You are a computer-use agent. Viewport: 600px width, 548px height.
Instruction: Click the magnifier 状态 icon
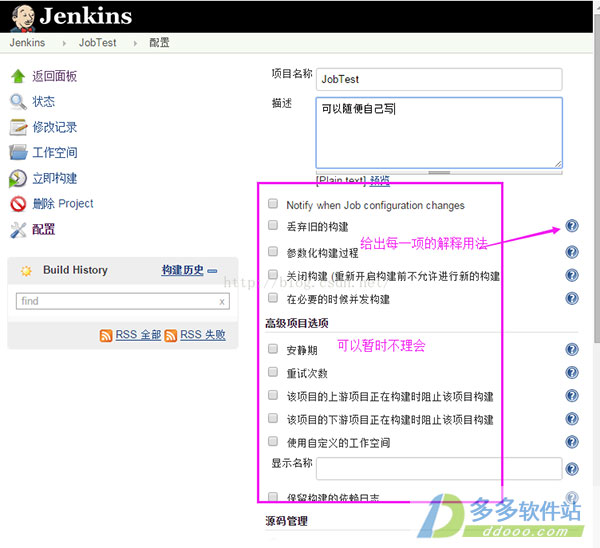[x=18, y=102]
